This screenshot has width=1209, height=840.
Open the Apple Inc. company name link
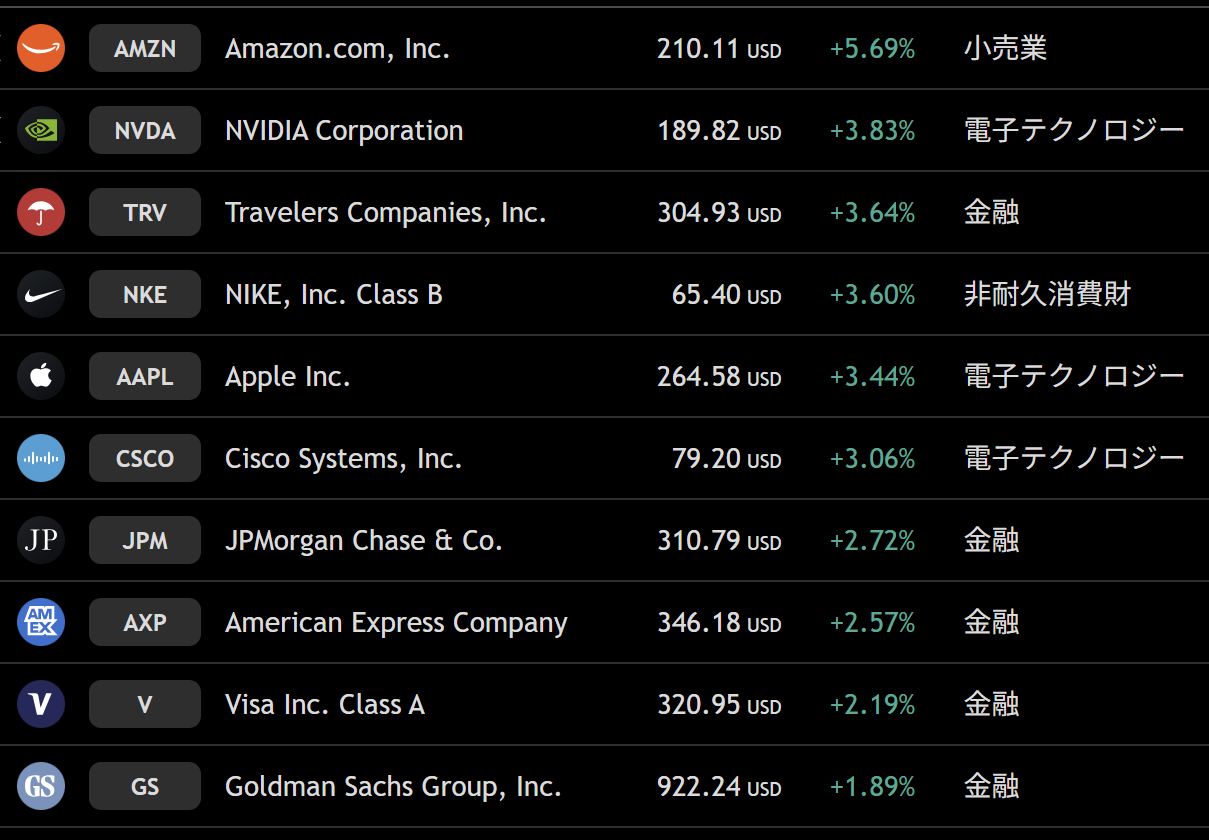tap(288, 377)
